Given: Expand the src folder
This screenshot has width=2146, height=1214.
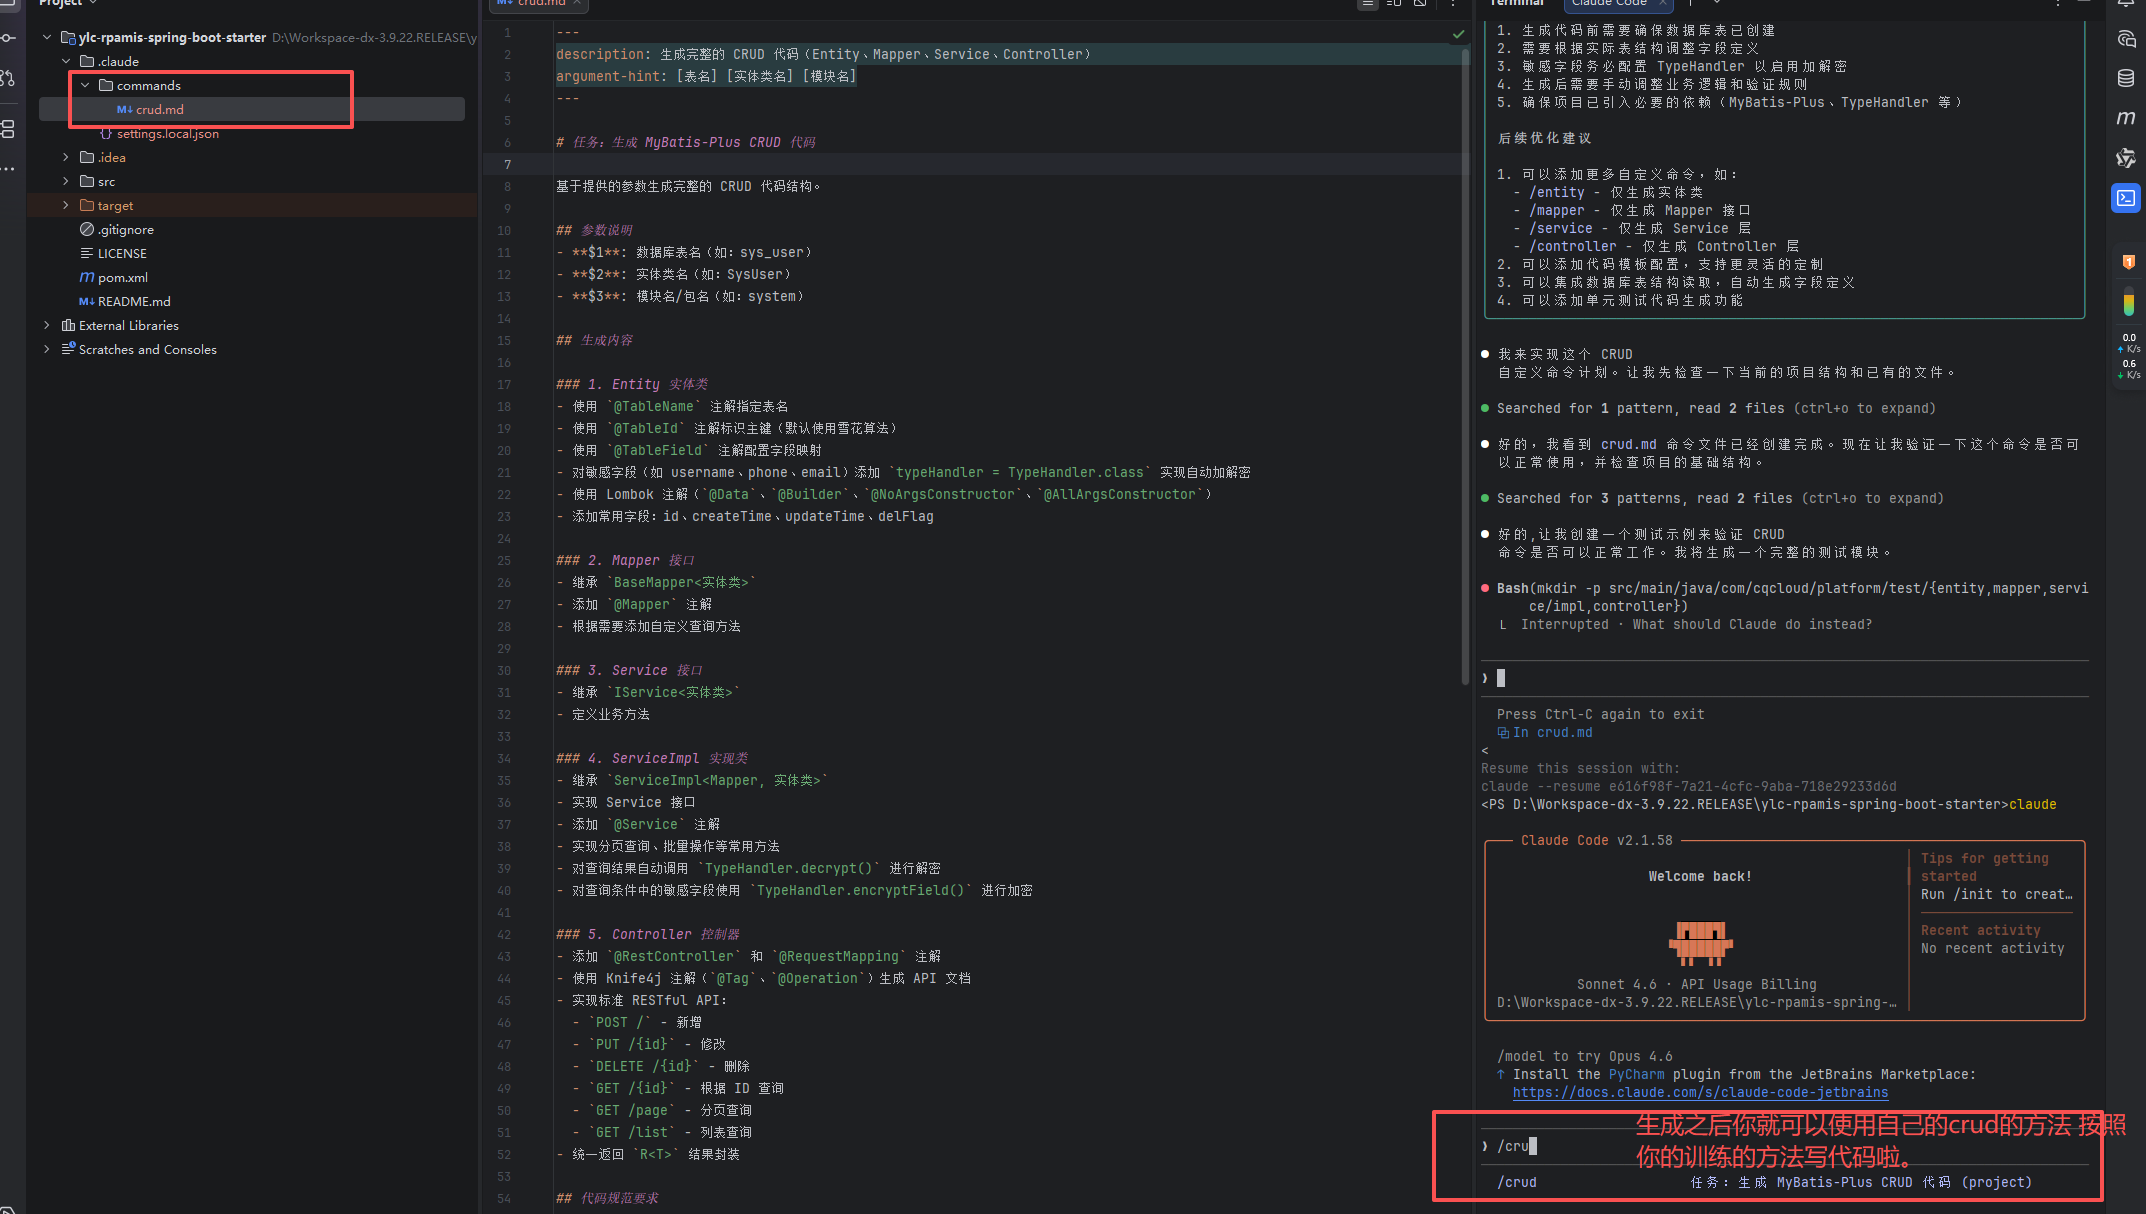Looking at the screenshot, I should point(66,181).
